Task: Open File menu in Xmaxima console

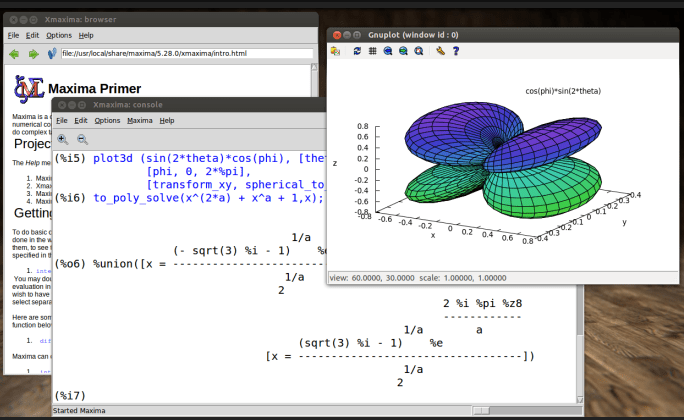Action: click(62, 120)
